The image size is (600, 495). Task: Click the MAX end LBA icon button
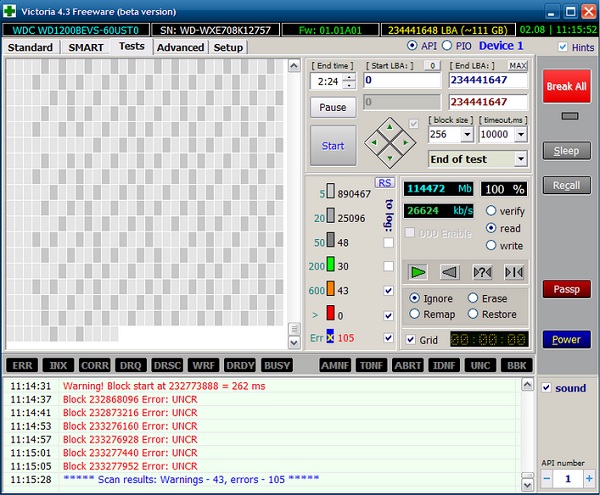tap(517, 65)
